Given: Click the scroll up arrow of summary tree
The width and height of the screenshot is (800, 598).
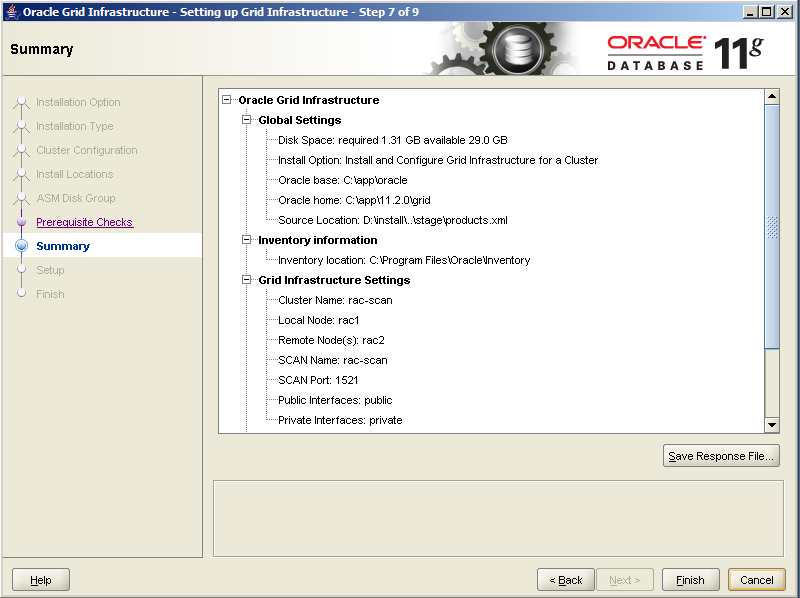Looking at the screenshot, I should tap(772, 96).
